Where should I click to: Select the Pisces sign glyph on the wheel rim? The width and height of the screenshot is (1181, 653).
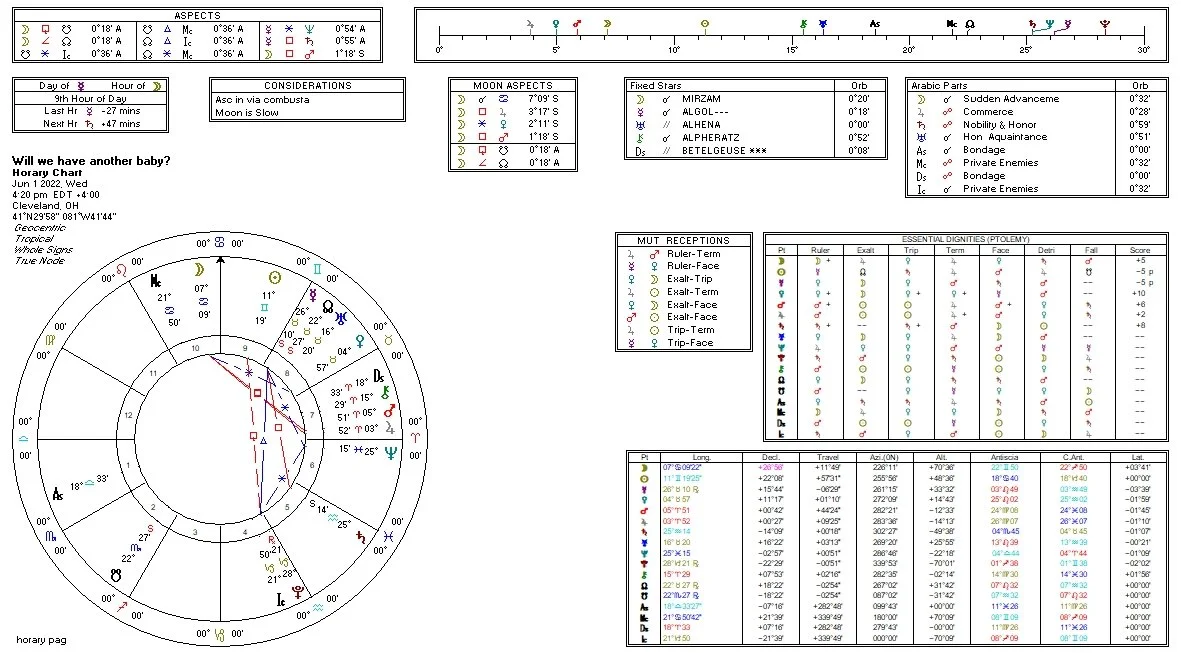(389, 536)
